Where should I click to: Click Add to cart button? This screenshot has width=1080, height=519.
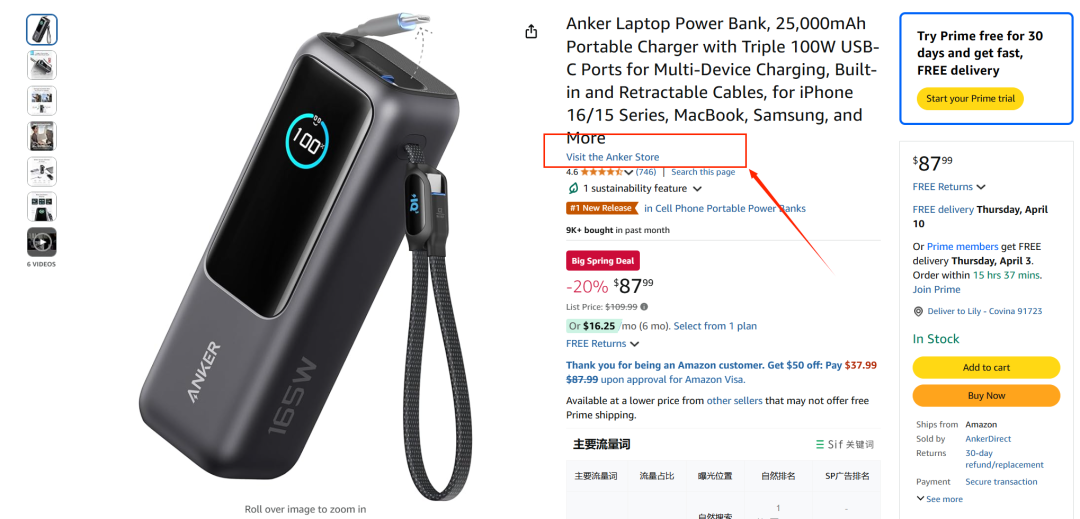(986, 368)
